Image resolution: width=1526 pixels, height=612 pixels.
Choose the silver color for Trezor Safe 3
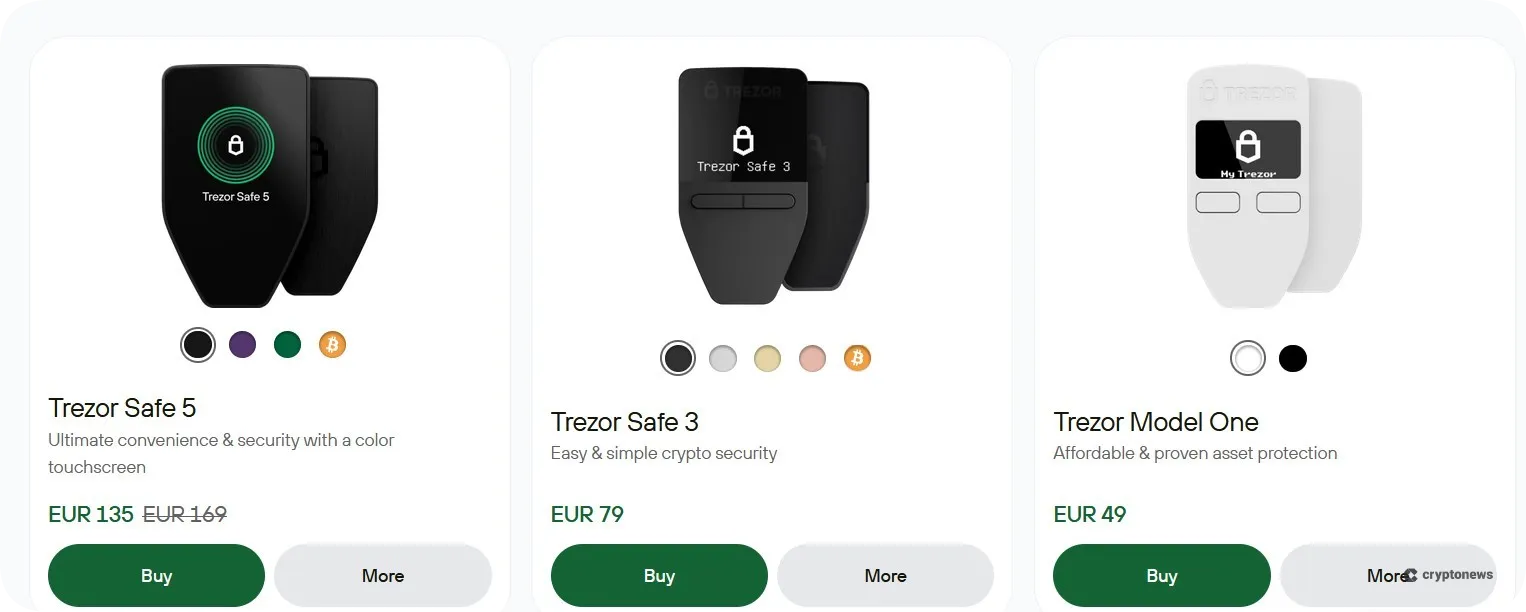pyautogui.click(x=722, y=358)
